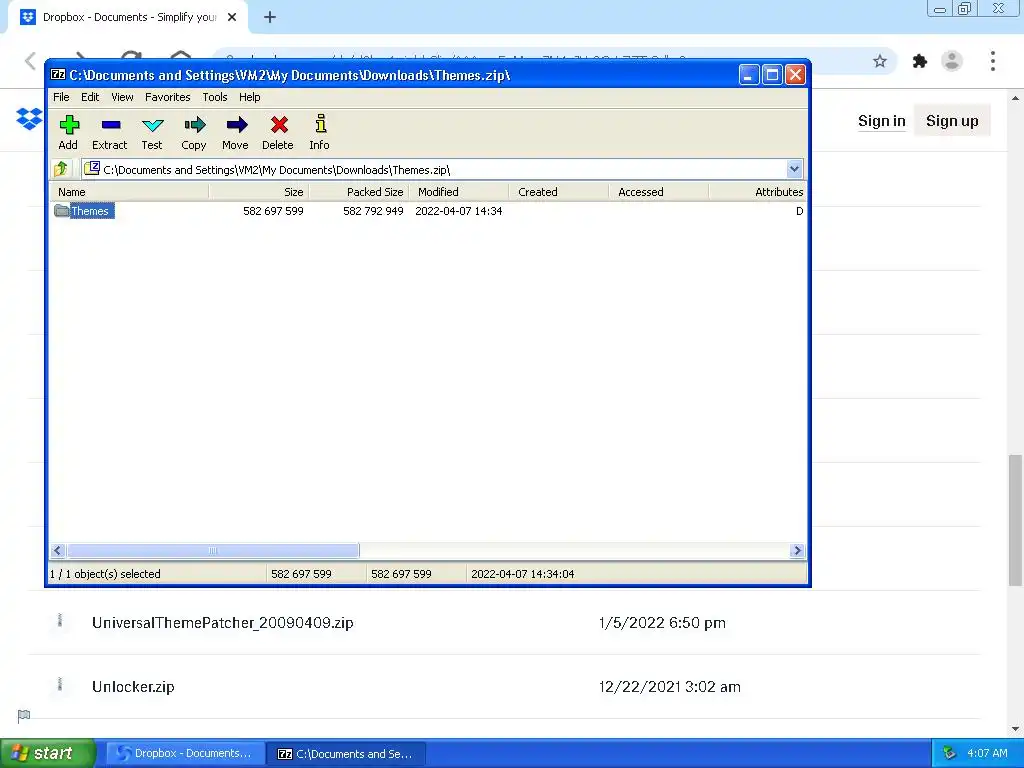Viewport: 1024px width, 768px height.
Task: Open the Windows Start button
Action: click(48, 753)
